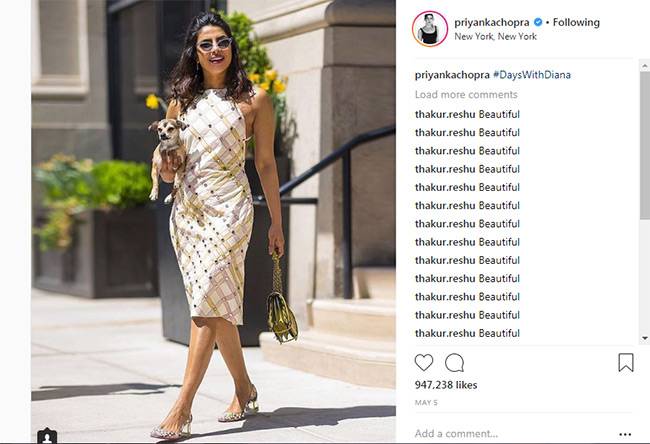
Task: Expand Load more comments
Action: (466, 95)
